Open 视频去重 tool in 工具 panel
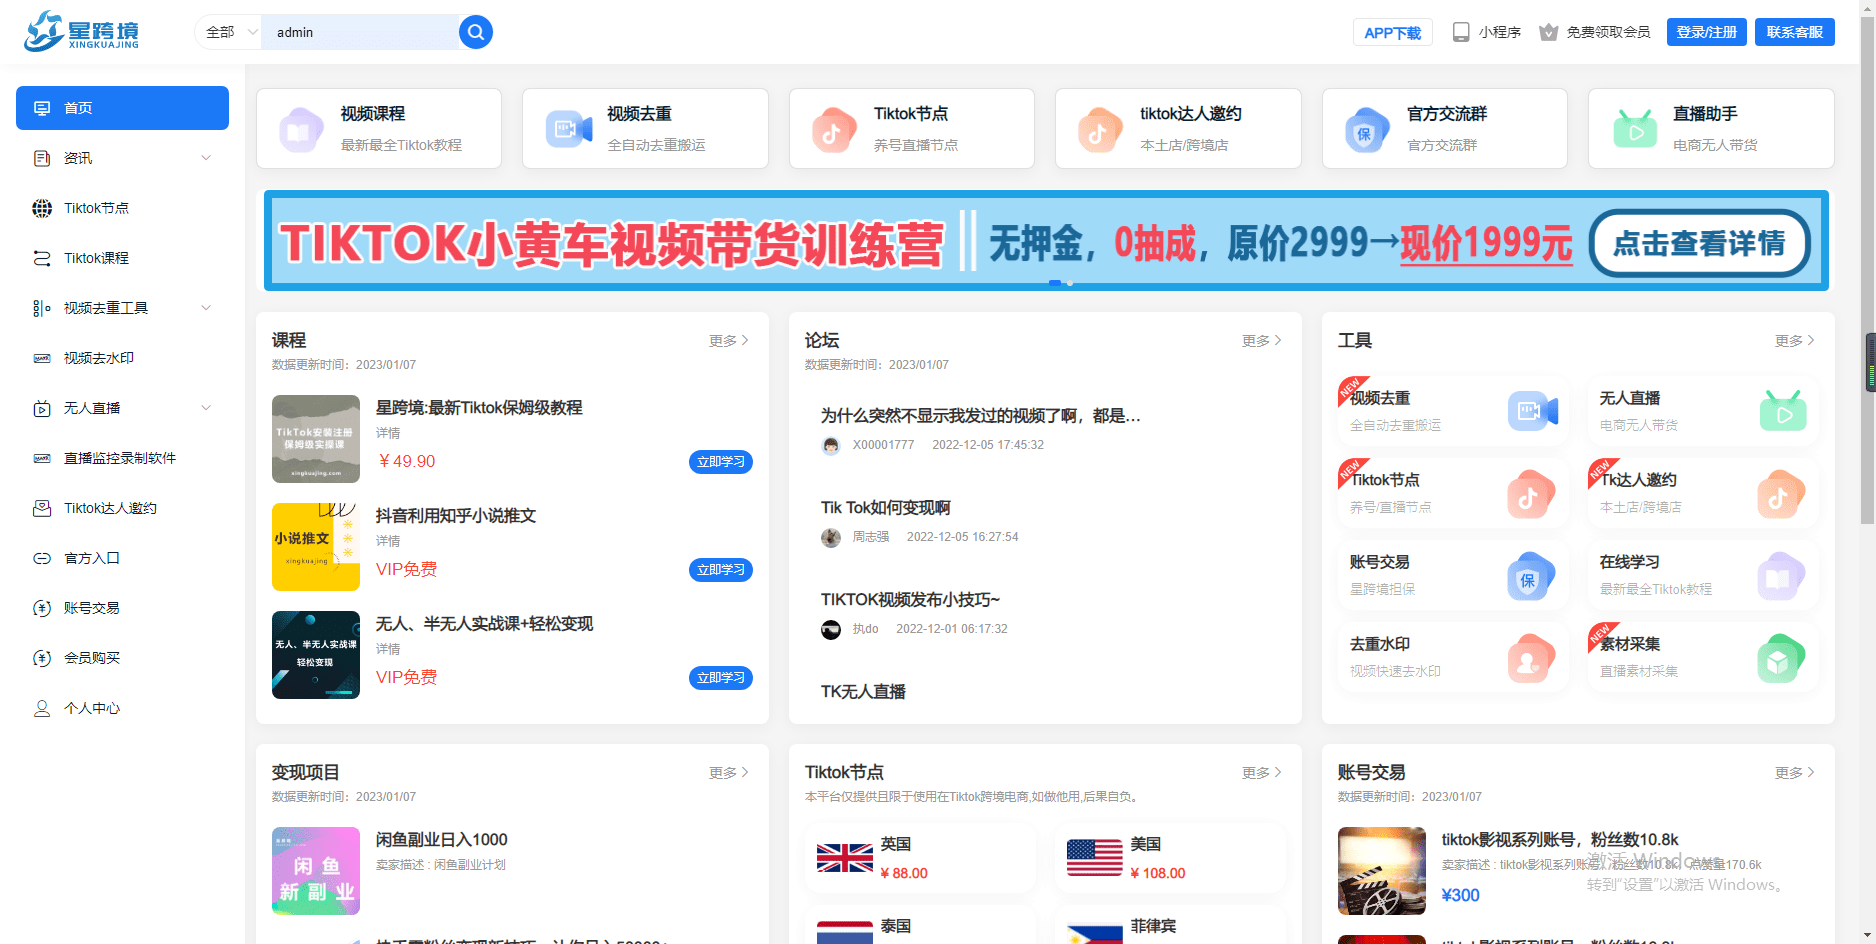 [x=1453, y=411]
